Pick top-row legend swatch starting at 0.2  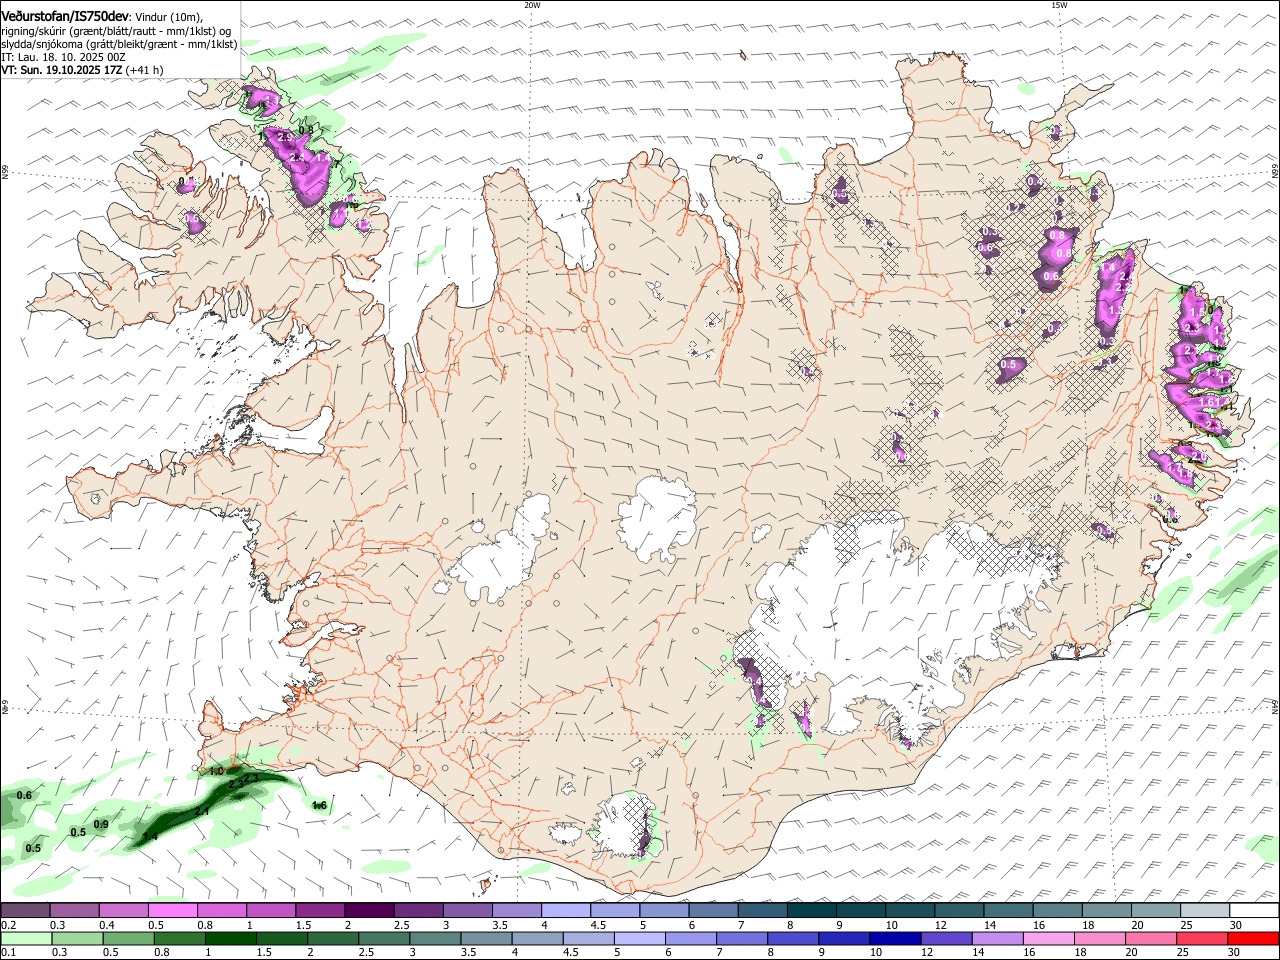(x=25, y=910)
